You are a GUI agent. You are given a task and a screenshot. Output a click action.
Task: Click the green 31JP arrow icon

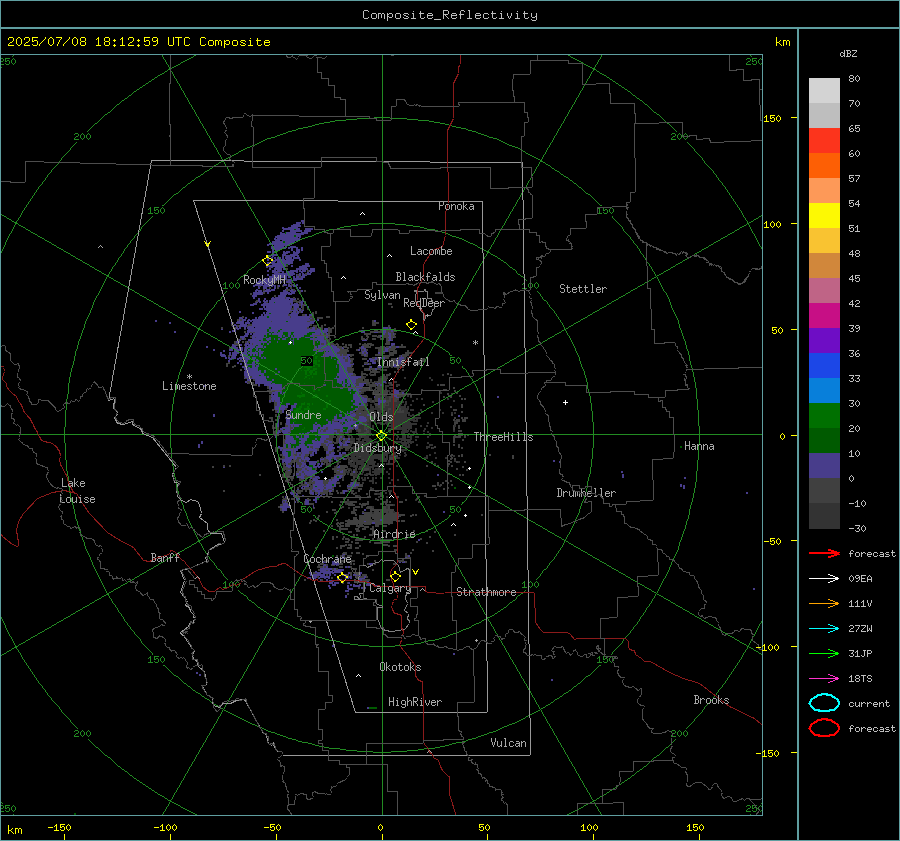coord(824,653)
